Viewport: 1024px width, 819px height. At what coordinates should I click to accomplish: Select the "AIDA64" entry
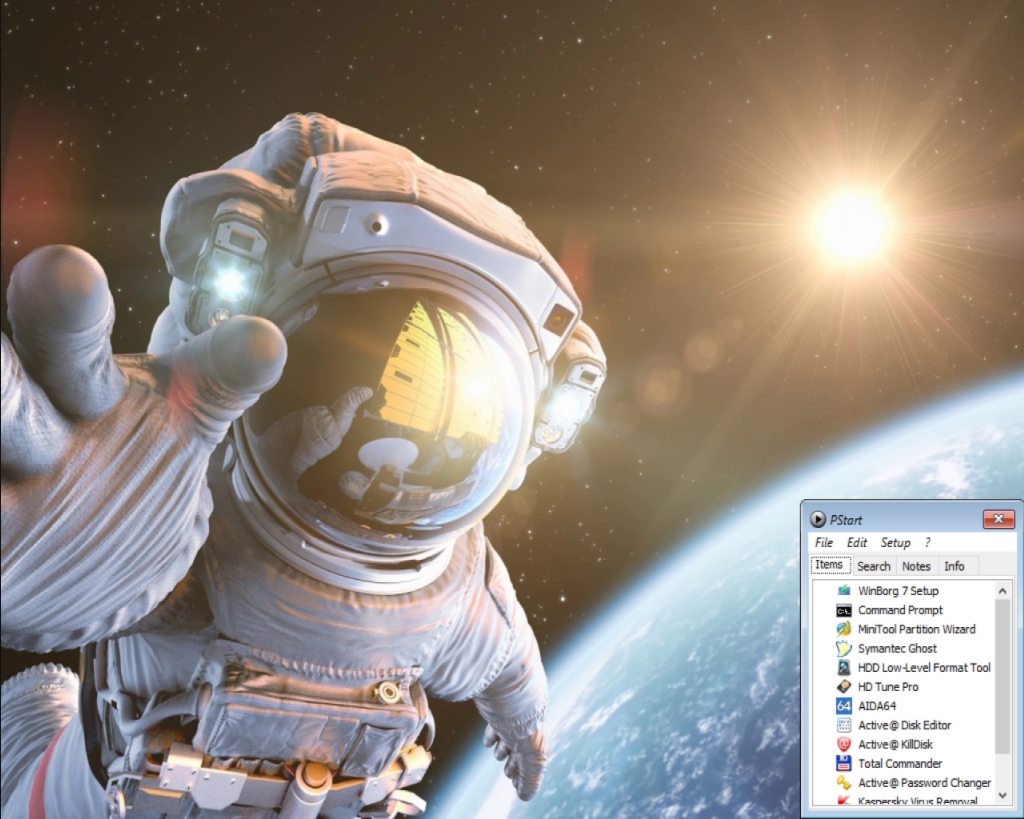[877, 705]
